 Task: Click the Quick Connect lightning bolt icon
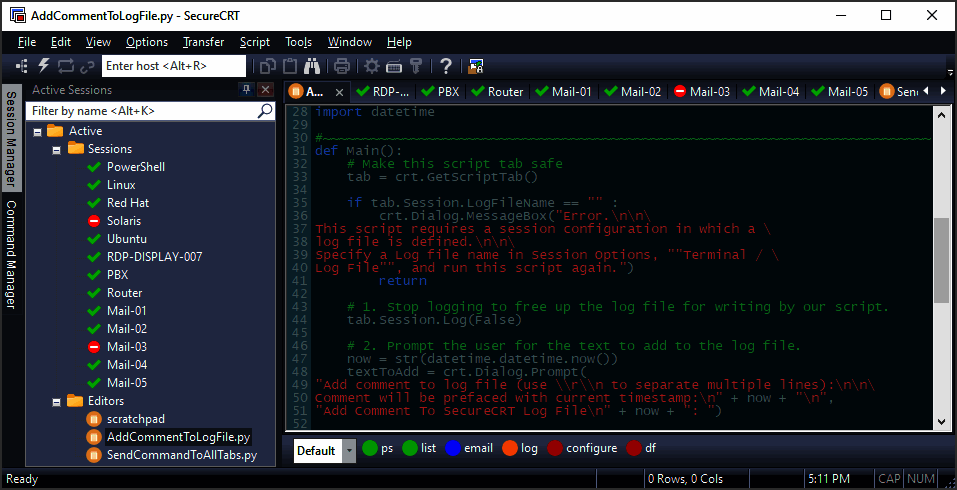tap(44, 66)
